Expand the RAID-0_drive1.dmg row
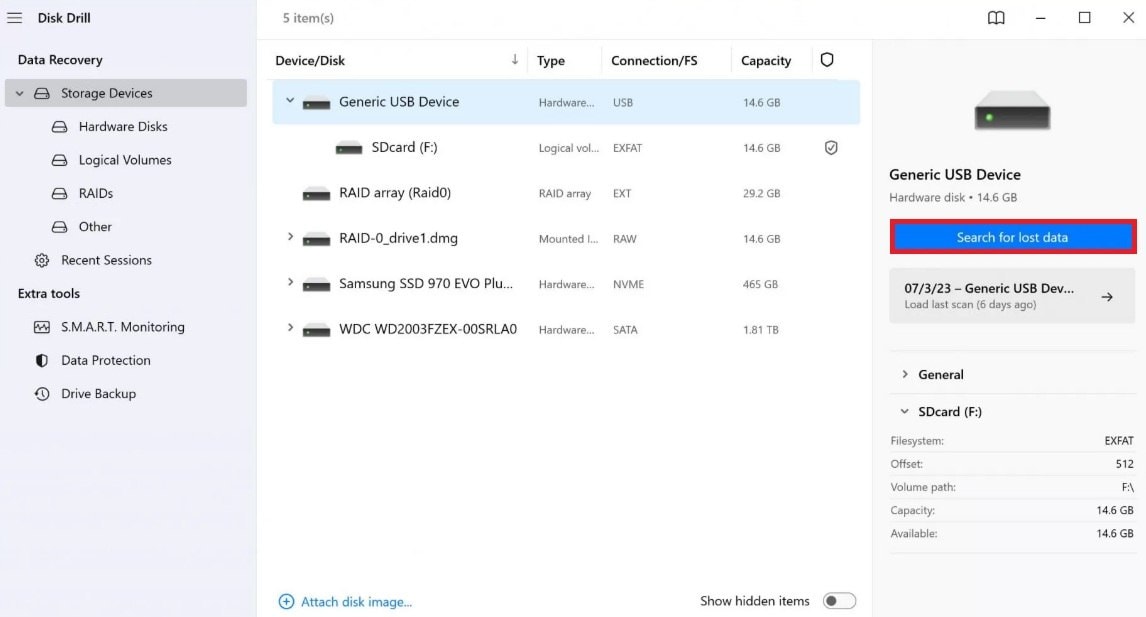This screenshot has width=1146, height=617. [290, 237]
